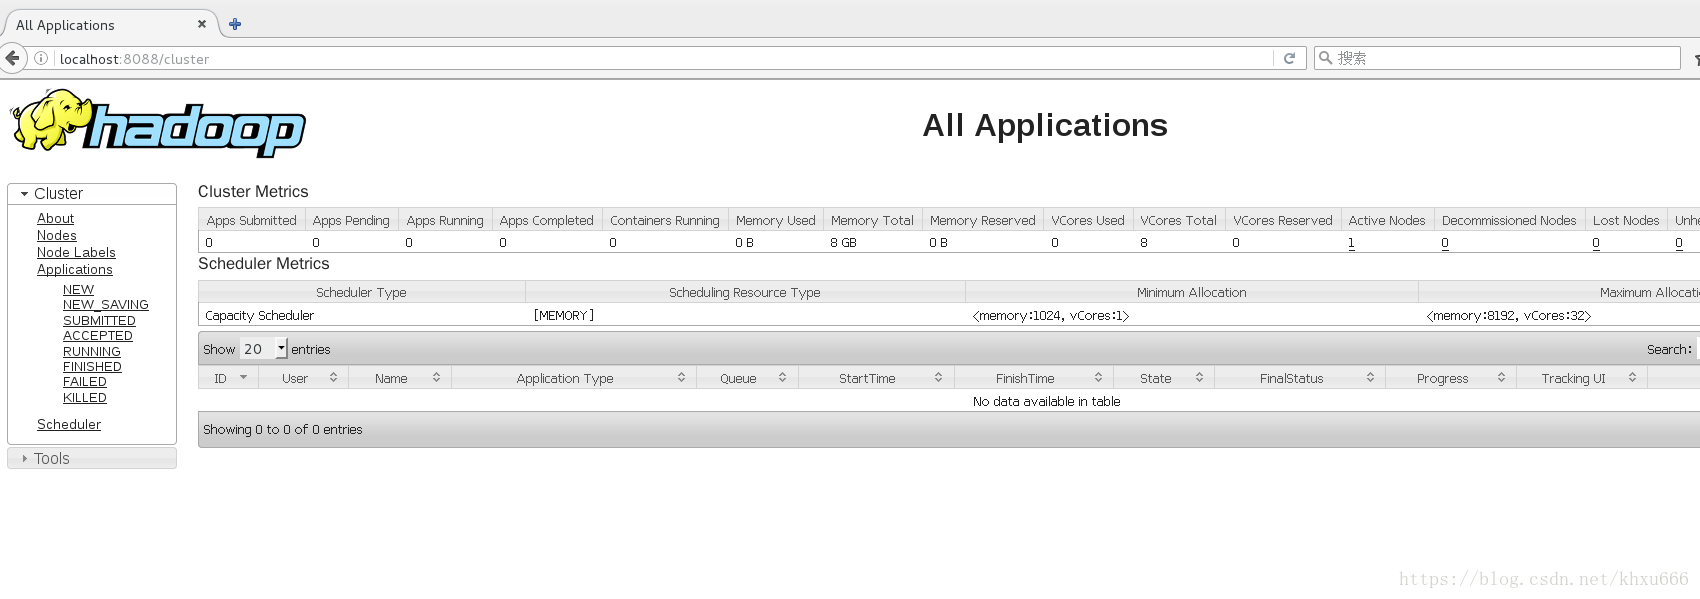Open the Decommissioned Nodes count link

point(1445,243)
